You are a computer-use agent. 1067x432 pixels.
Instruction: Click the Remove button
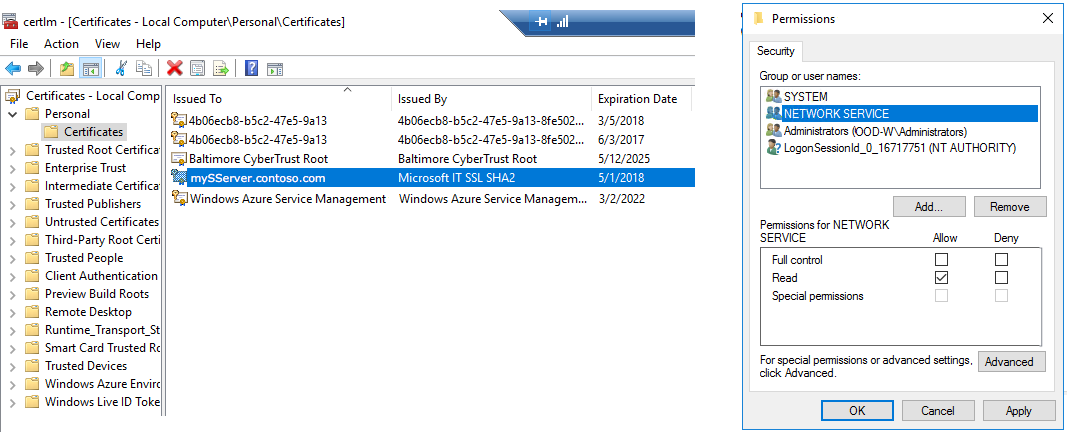[1010, 207]
